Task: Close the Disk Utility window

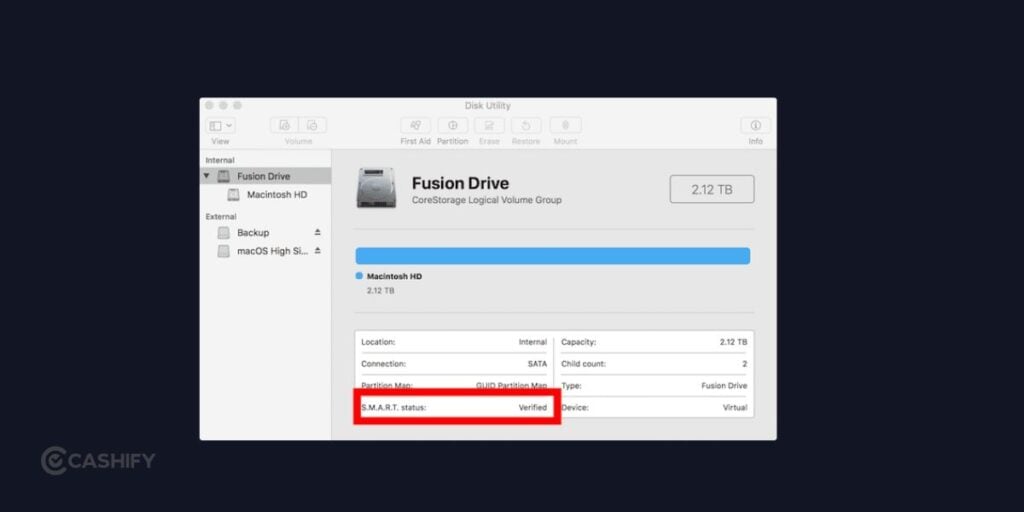Action: (x=209, y=105)
